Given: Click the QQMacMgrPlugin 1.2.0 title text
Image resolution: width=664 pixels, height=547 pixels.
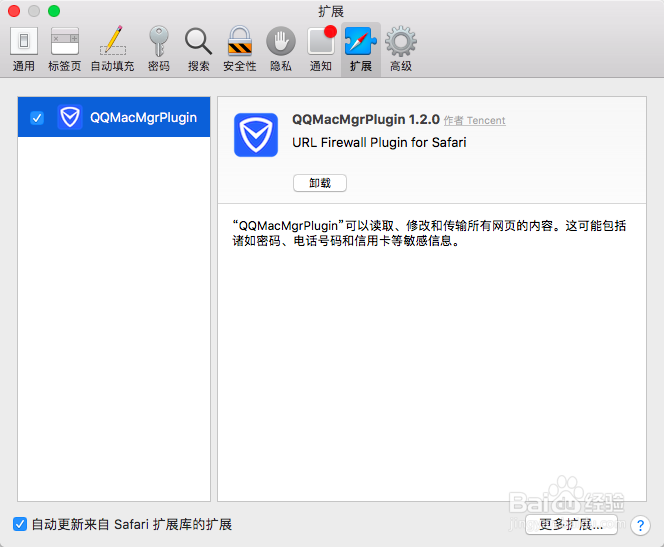Looking at the screenshot, I should [x=366, y=119].
